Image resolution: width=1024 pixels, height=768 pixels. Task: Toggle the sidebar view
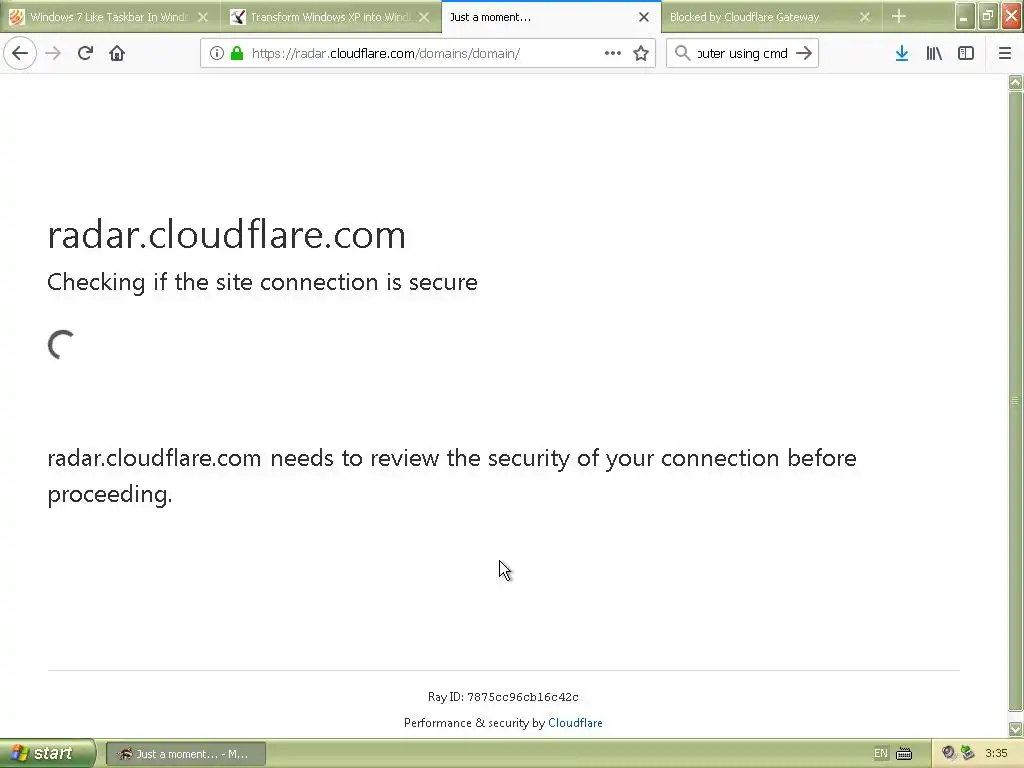tap(966, 53)
